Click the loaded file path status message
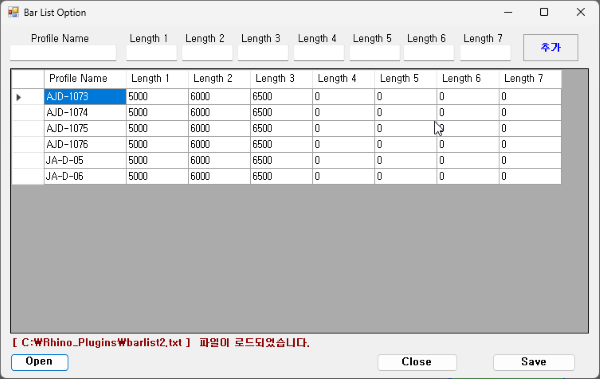Image resolution: width=600 pixels, height=379 pixels. click(x=161, y=343)
